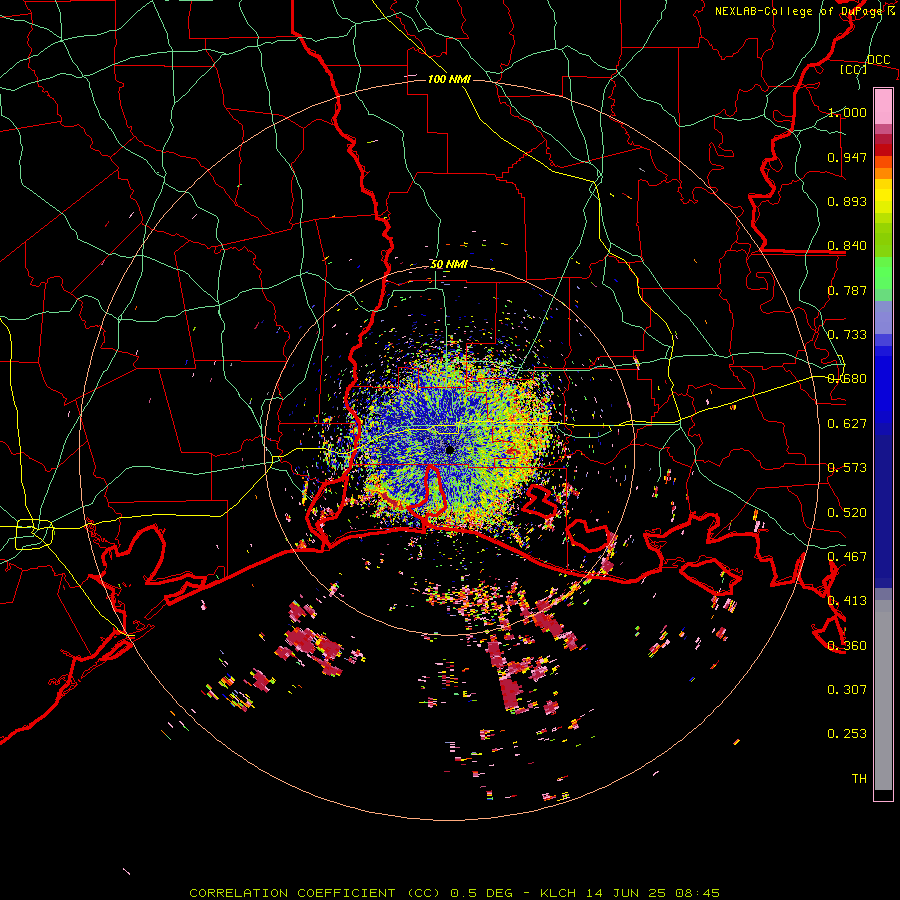
Task: Click the 0.253 legend value
Action: [x=847, y=734]
